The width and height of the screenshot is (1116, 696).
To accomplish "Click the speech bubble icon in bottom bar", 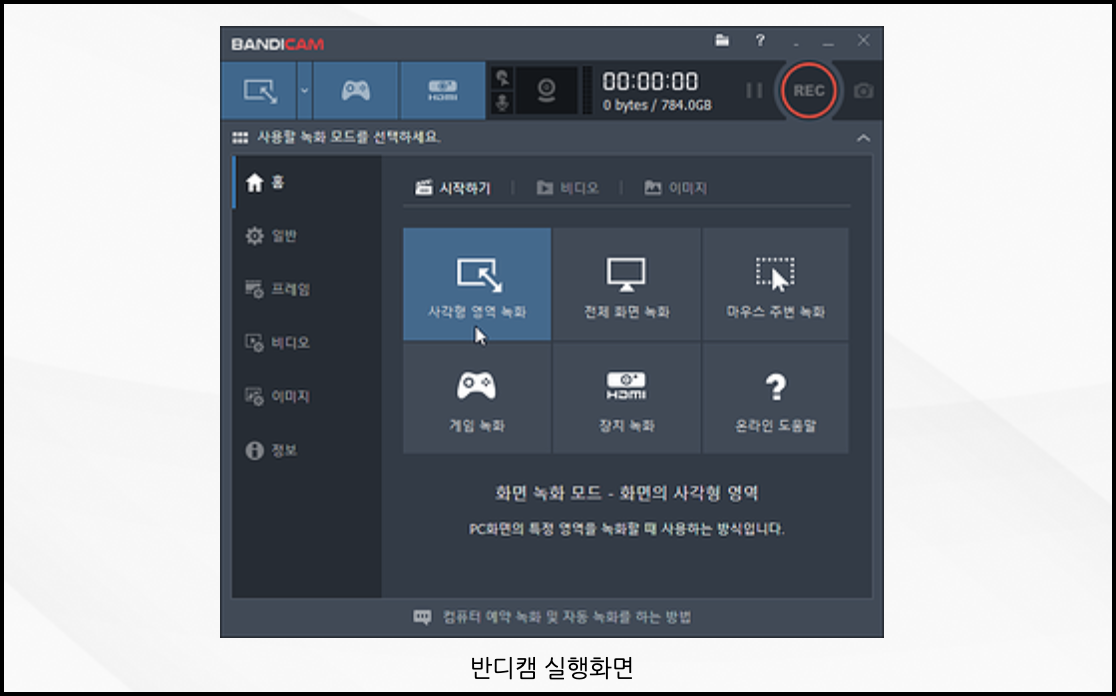I will pos(423,617).
